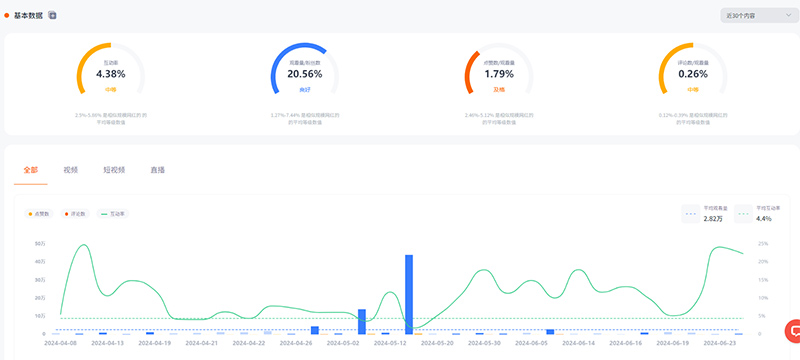Click the 2024-04-08 axis date
This screenshot has width=800, height=360.
coord(61,343)
